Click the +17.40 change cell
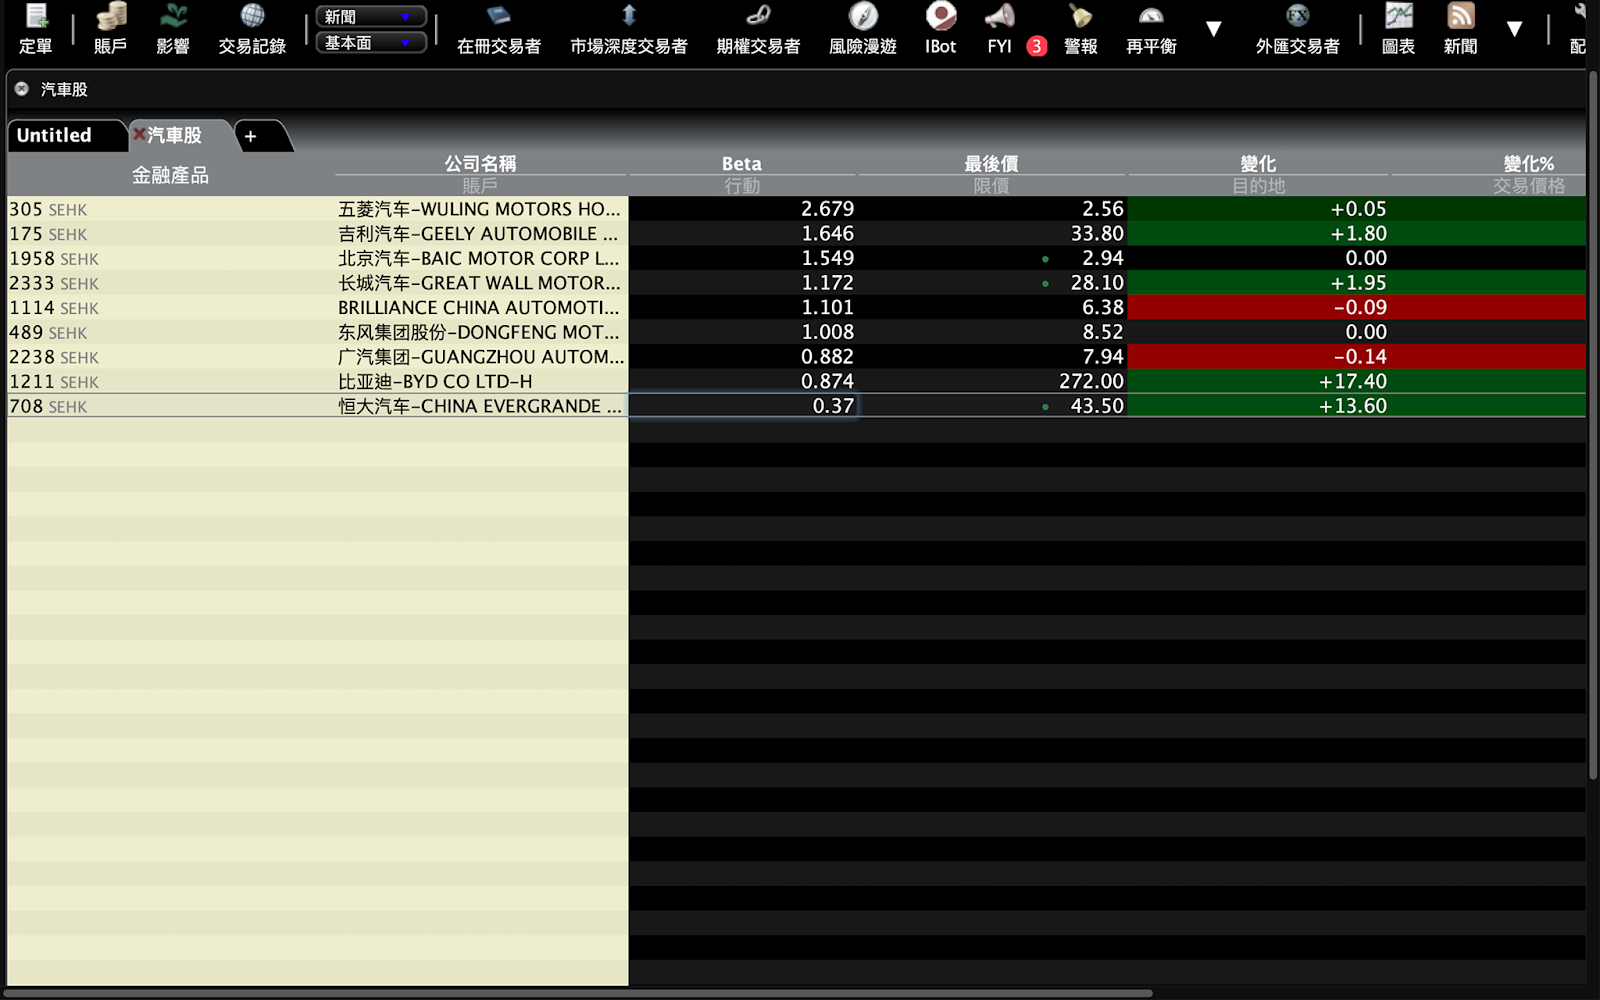The width and height of the screenshot is (1600, 1000). (x=1258, y=381)
